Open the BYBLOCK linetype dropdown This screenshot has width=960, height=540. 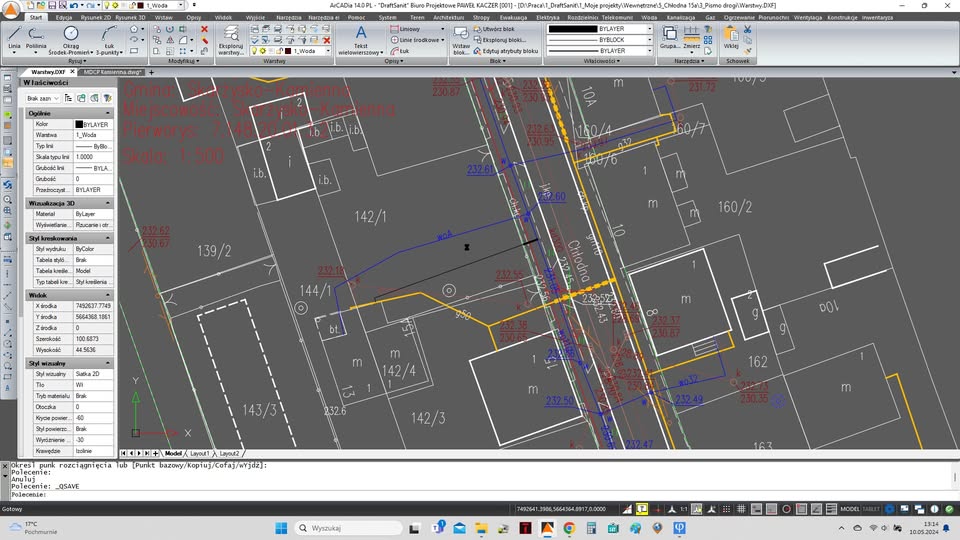coord(650,40)
